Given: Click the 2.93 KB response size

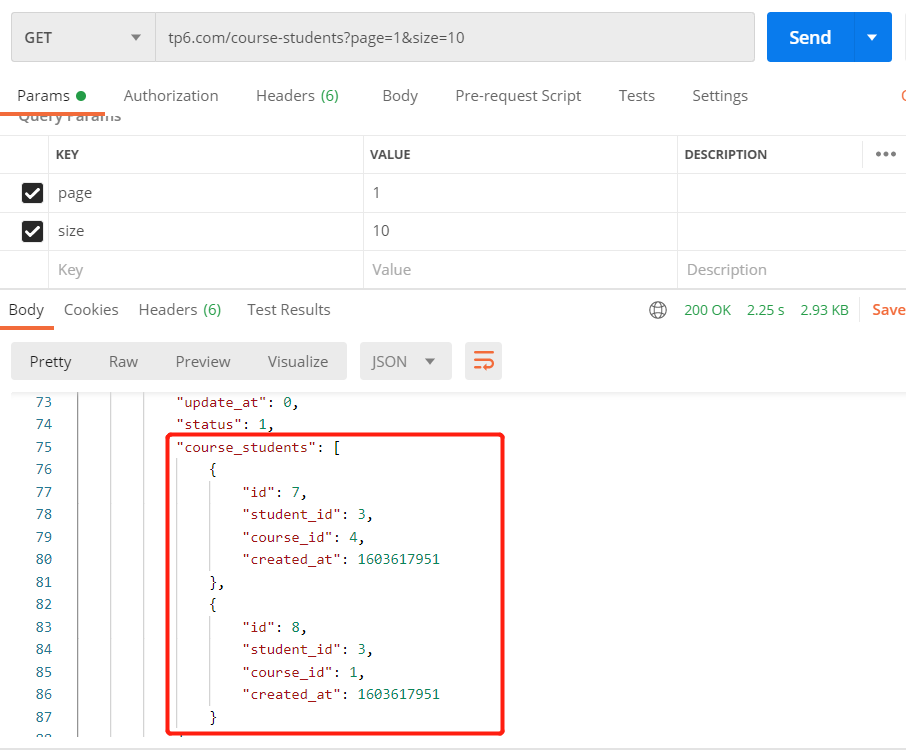Looking at the screenshot, I should pos(825,310).
